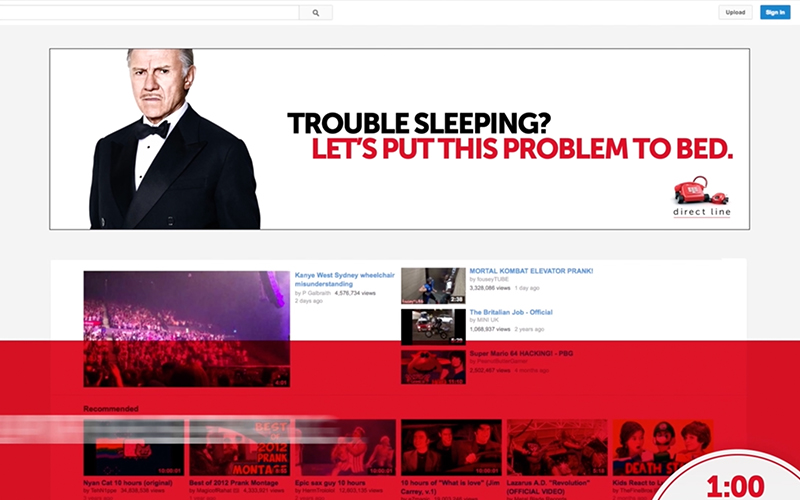Open the Upload button
The width and height of the screenshot is (800, 500).
coord(735,12)
